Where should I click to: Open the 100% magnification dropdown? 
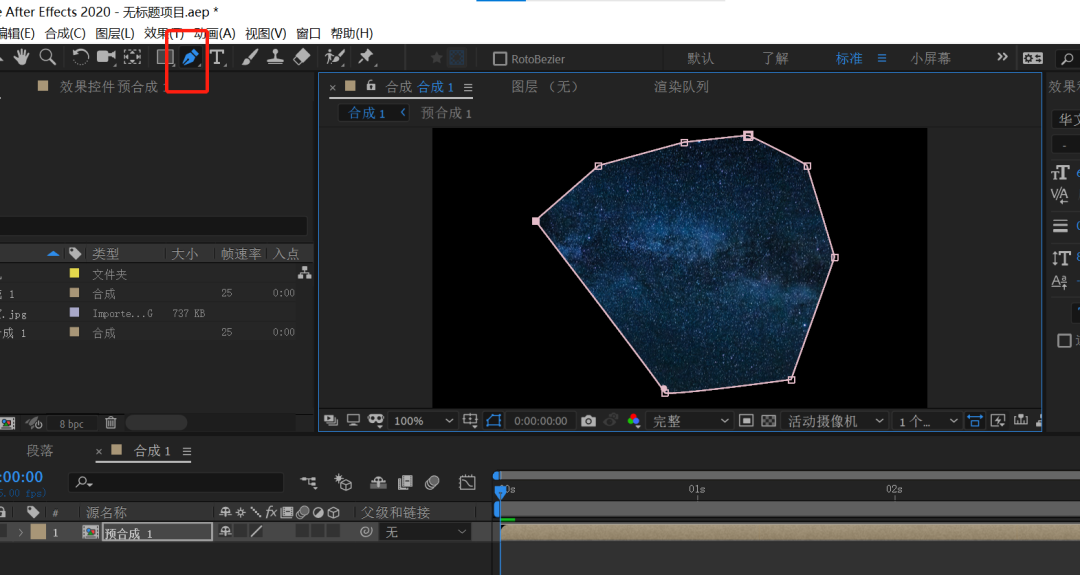pos(423,421)
